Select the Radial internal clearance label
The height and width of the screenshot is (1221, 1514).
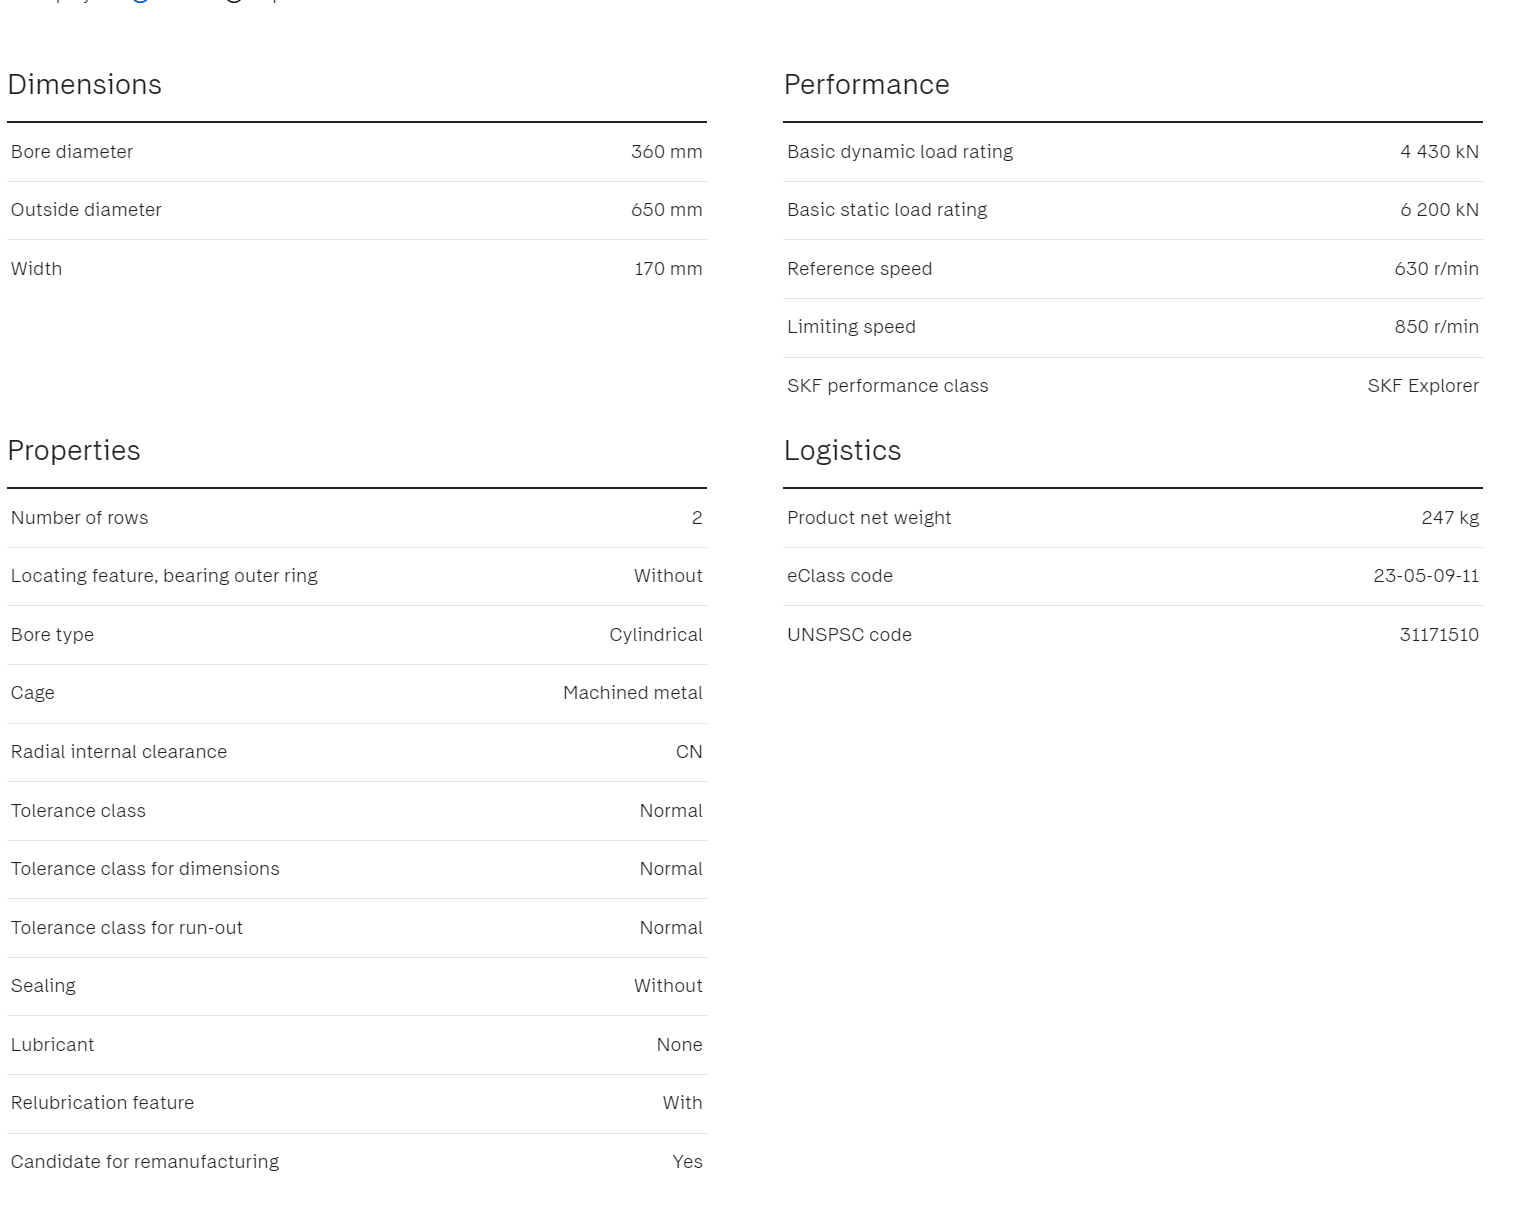119,752
